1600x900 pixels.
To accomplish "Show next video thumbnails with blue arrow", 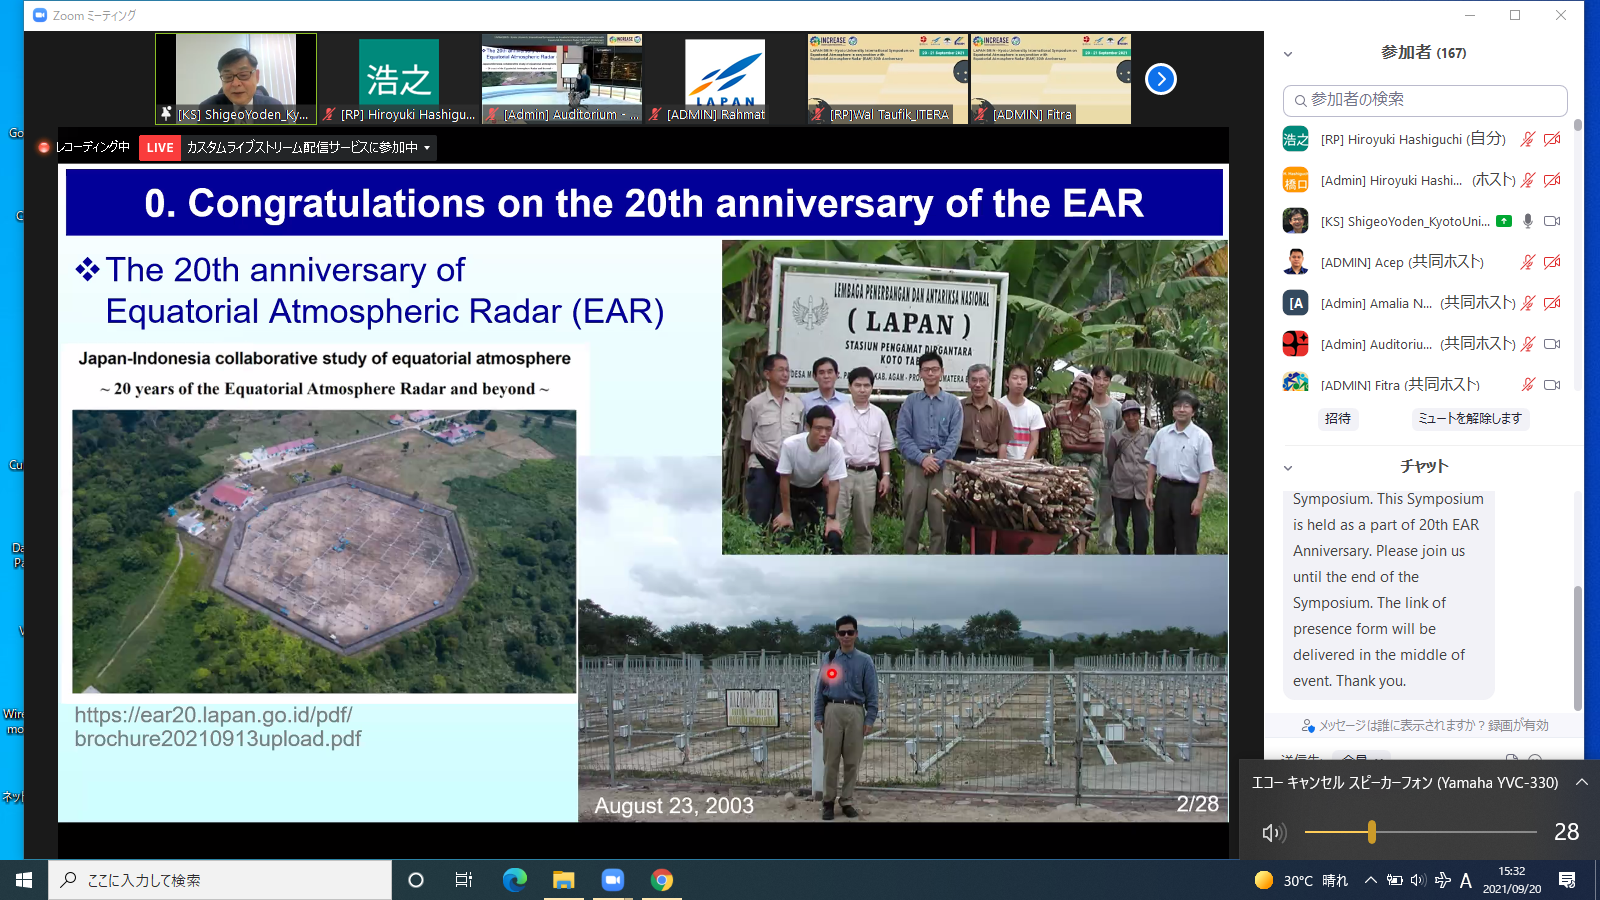I will (x=1160, y=79).
